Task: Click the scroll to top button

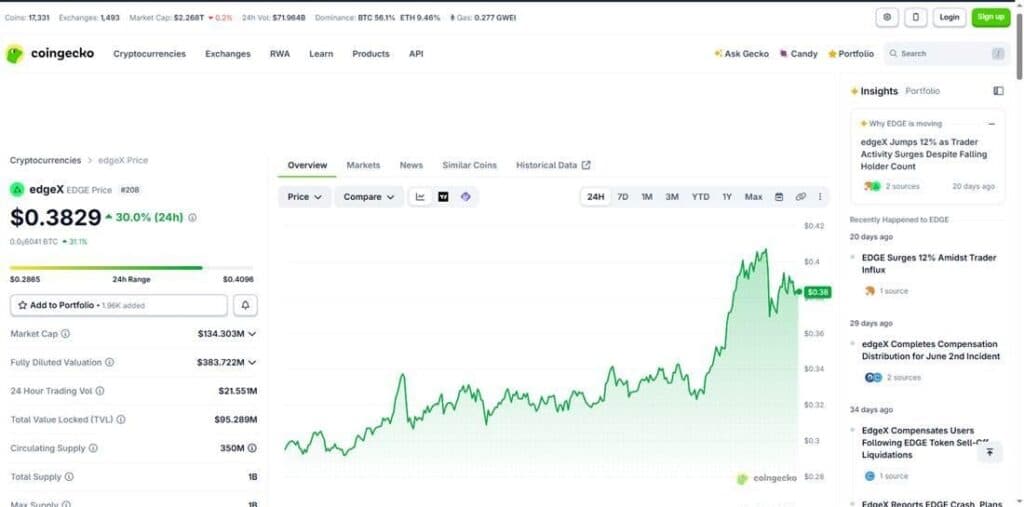Action: point(989,452)
